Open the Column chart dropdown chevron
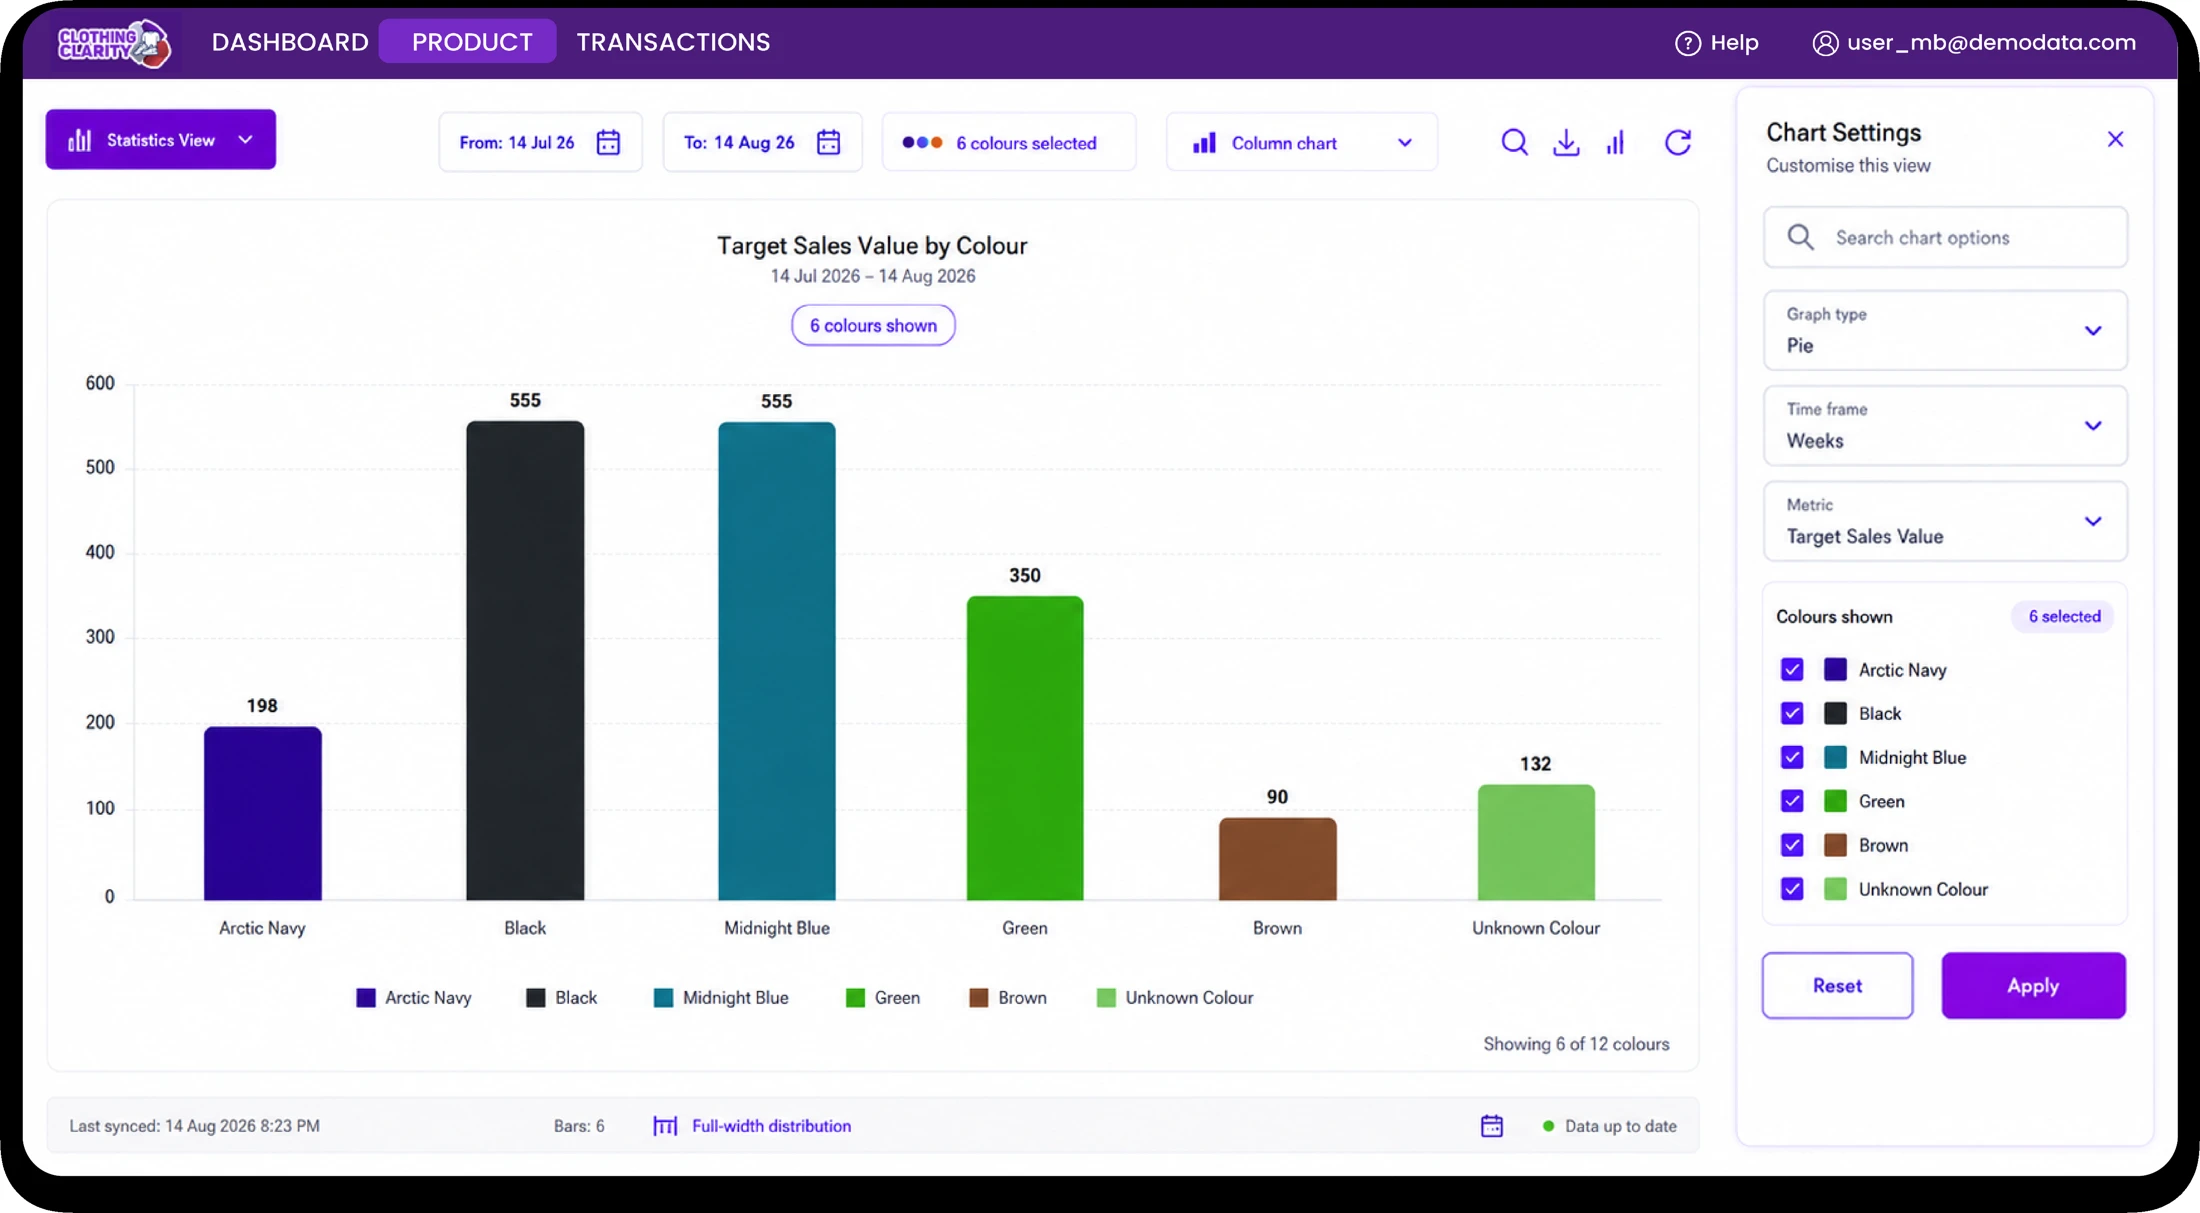 1405,143
